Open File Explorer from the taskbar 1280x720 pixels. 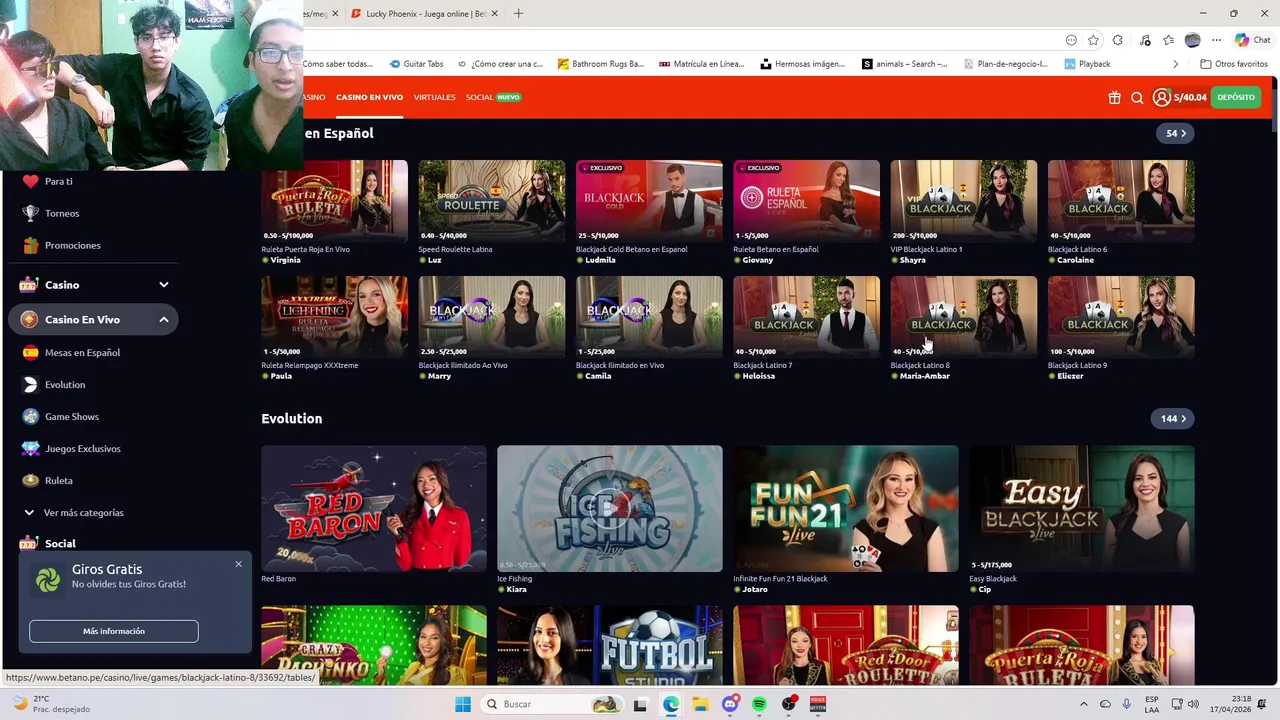700,704
